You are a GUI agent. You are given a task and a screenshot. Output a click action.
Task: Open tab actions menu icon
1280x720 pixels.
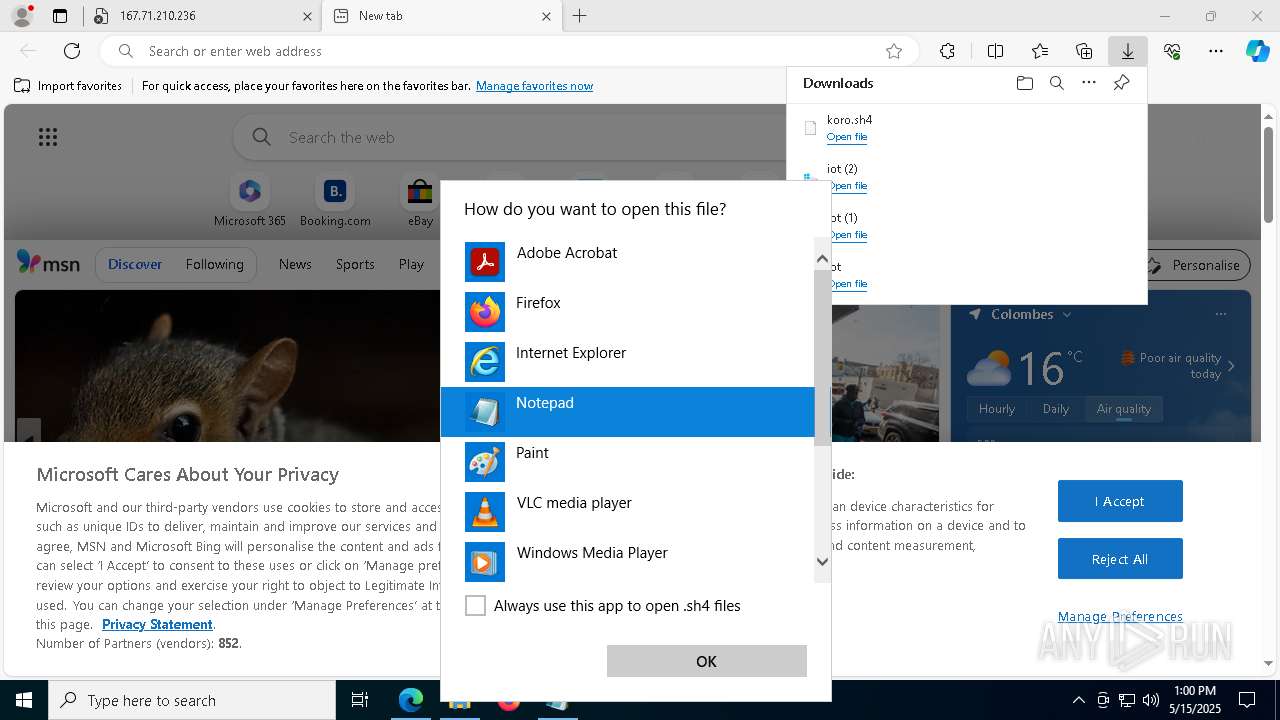click(60, 16)
